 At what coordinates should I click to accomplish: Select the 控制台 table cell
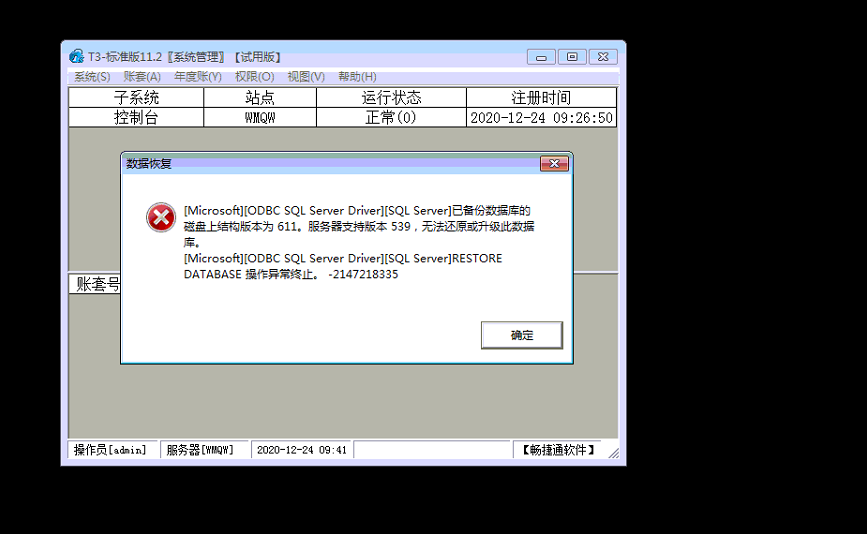[x=136, y=117]
